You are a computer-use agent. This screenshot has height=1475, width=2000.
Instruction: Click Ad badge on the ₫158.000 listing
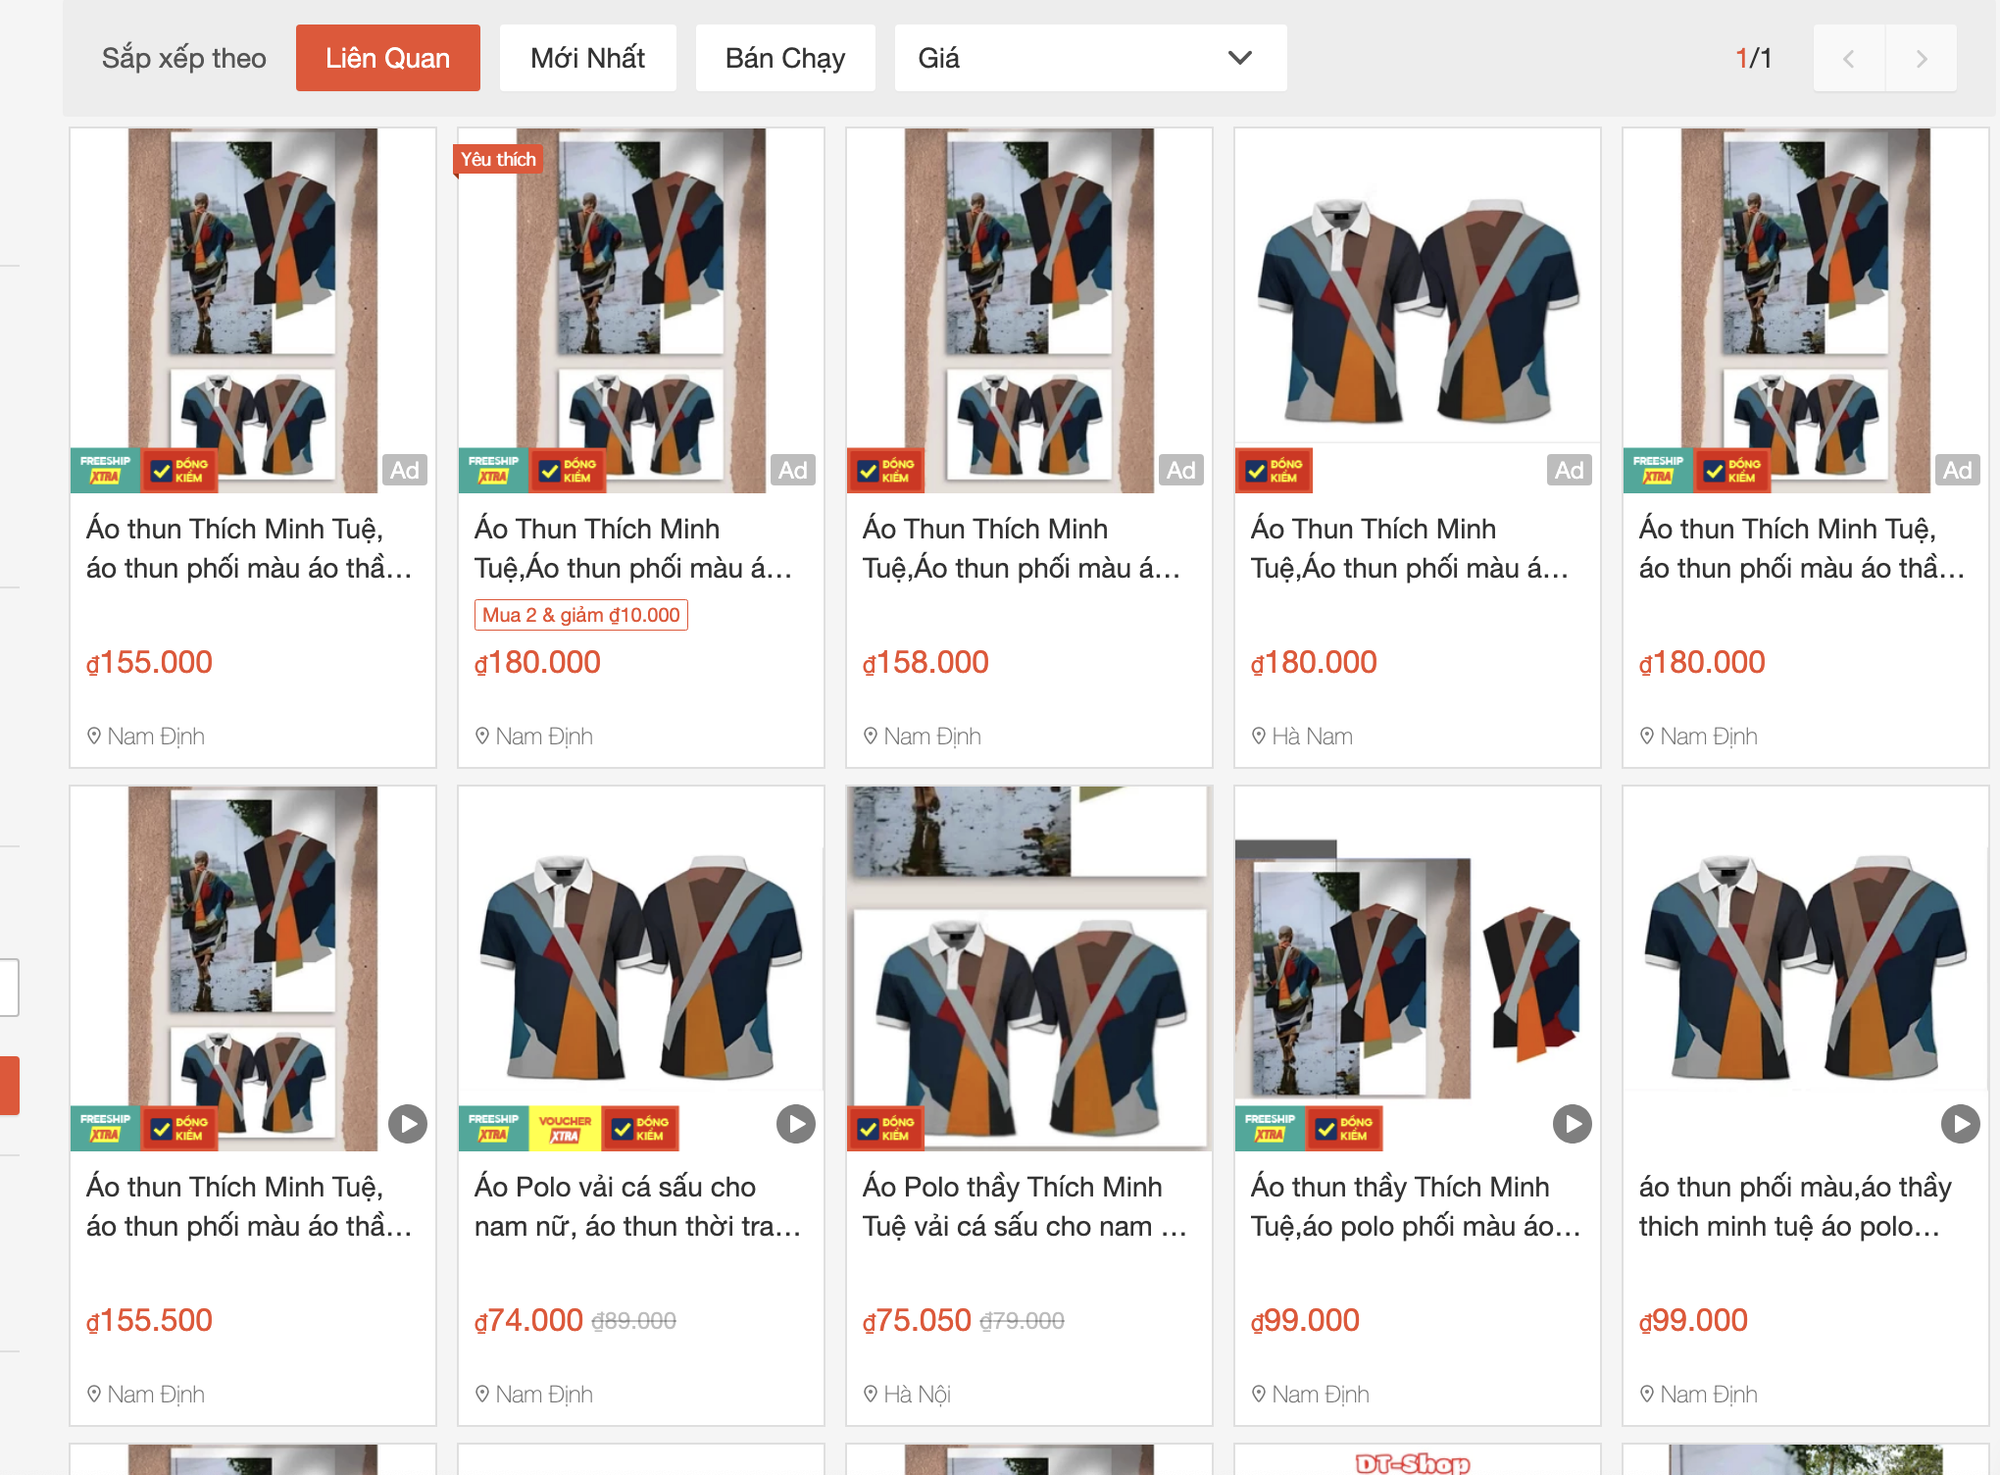pos(1180,470)
